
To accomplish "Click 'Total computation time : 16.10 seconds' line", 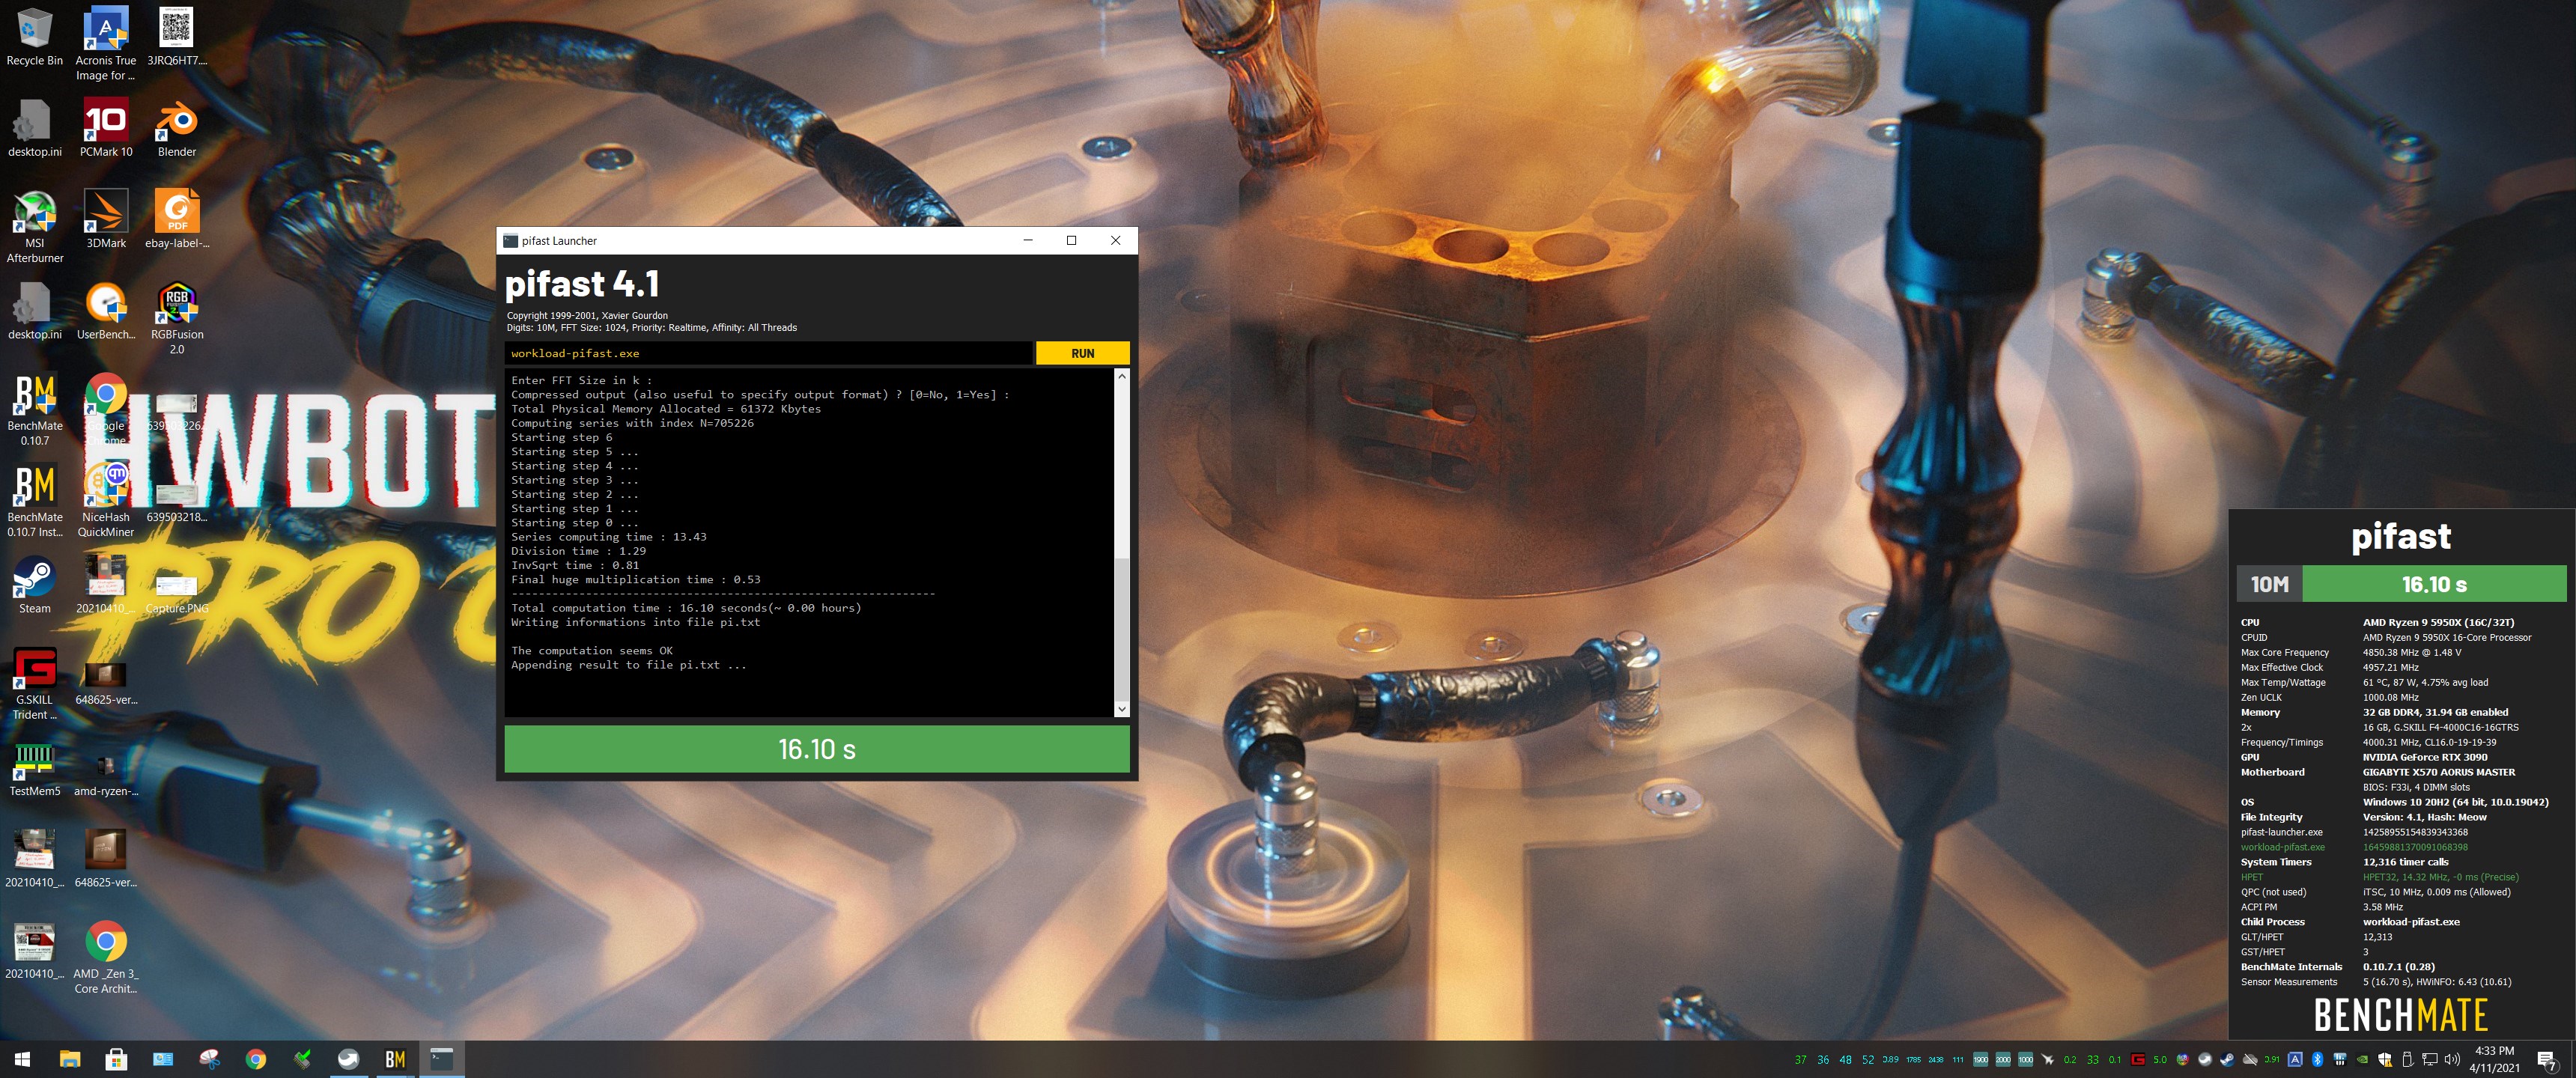I will [686, 608].
